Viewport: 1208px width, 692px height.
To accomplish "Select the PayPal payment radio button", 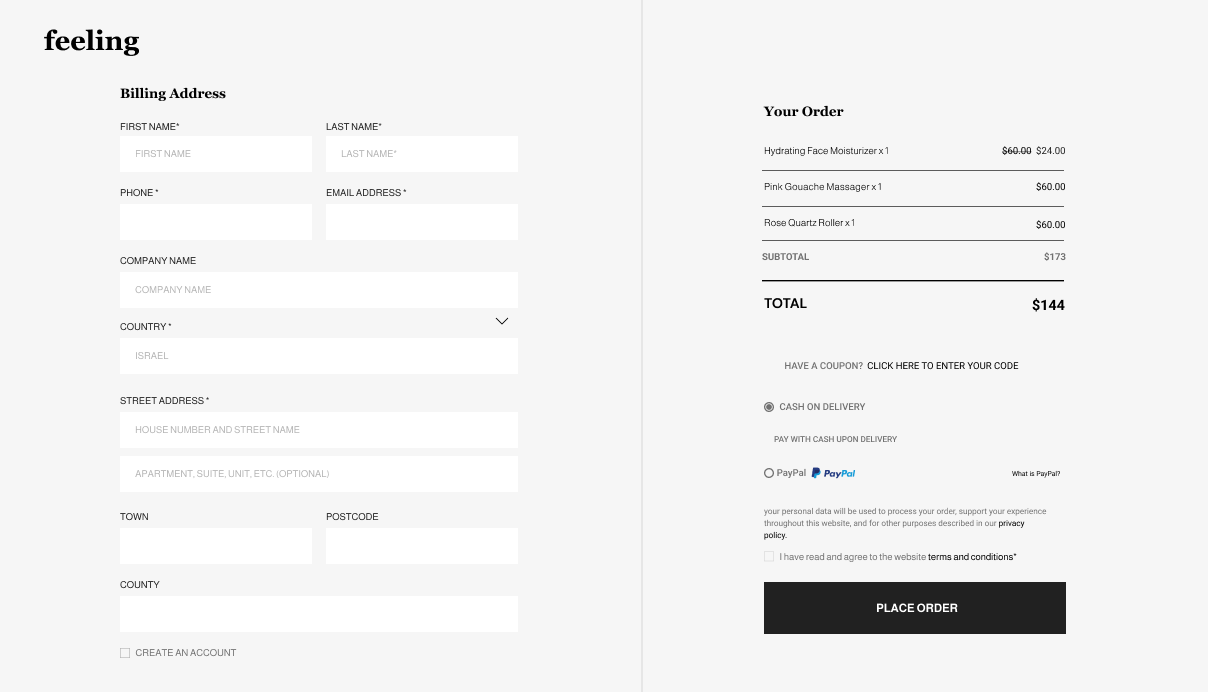I will [x=769, y=473].
